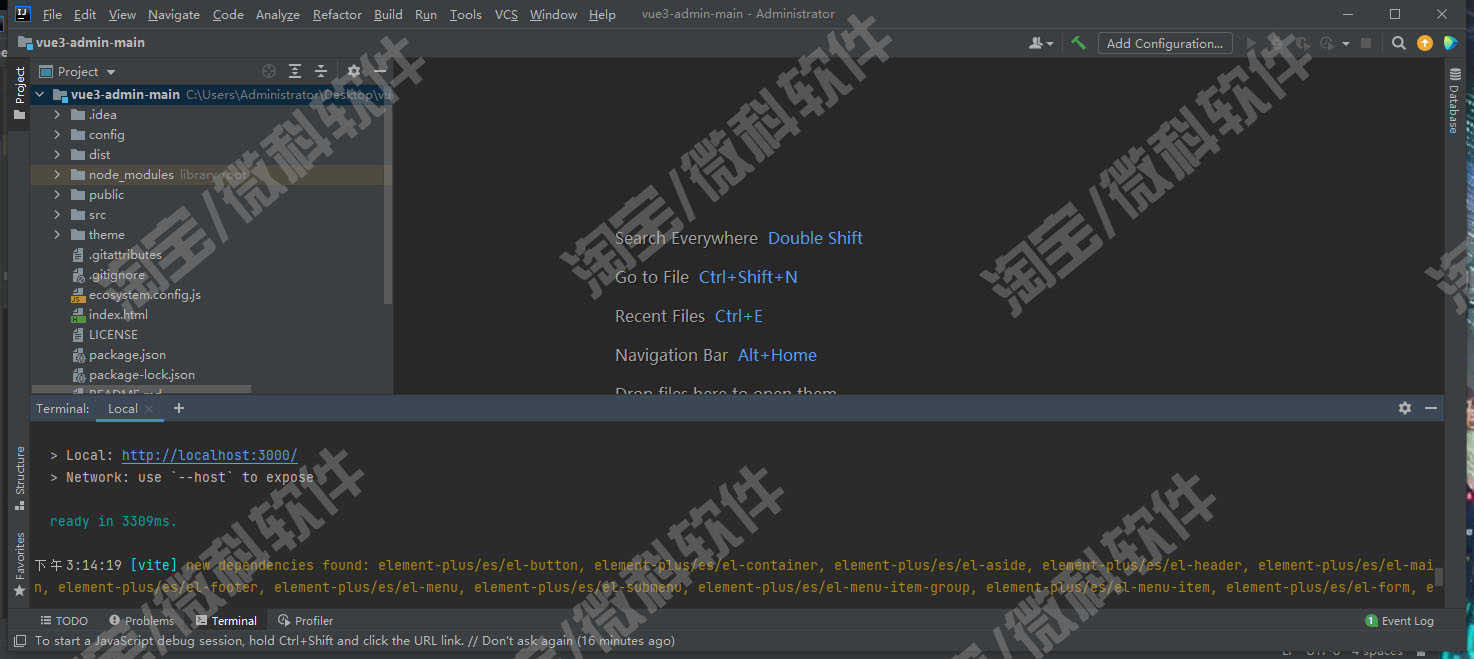
Task: Toggle the Structure side panel
Action: coord(19,477)
